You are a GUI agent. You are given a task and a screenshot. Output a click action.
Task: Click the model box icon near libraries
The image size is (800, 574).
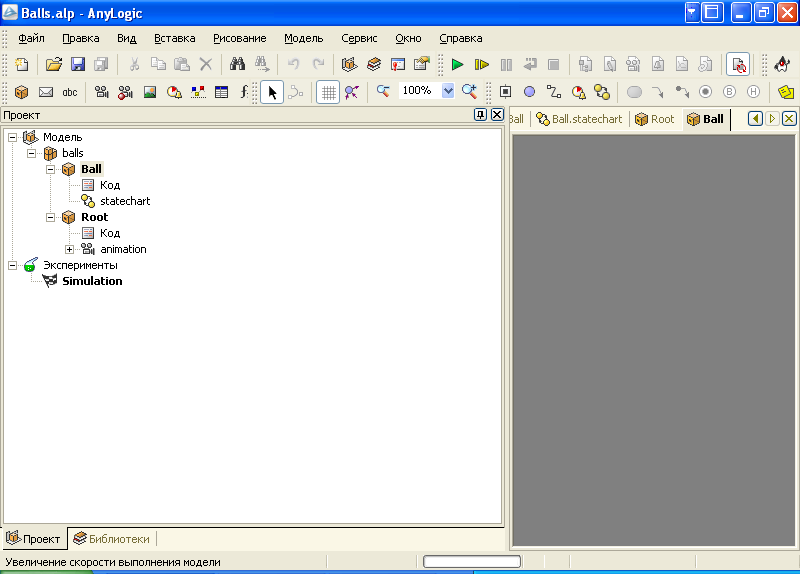[349, 64]
